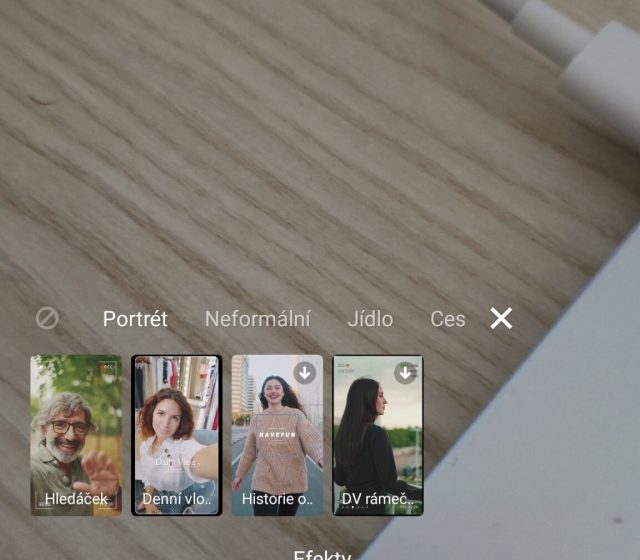Open the Neformální effects tab

(257, 319)
